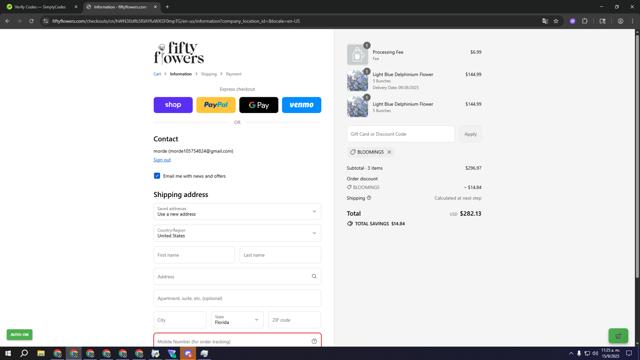Switch to the Verify Codes SimplyCodes tab
Image resolution: width=640 pixels, height=360 pixels.
tap(40, 7)
